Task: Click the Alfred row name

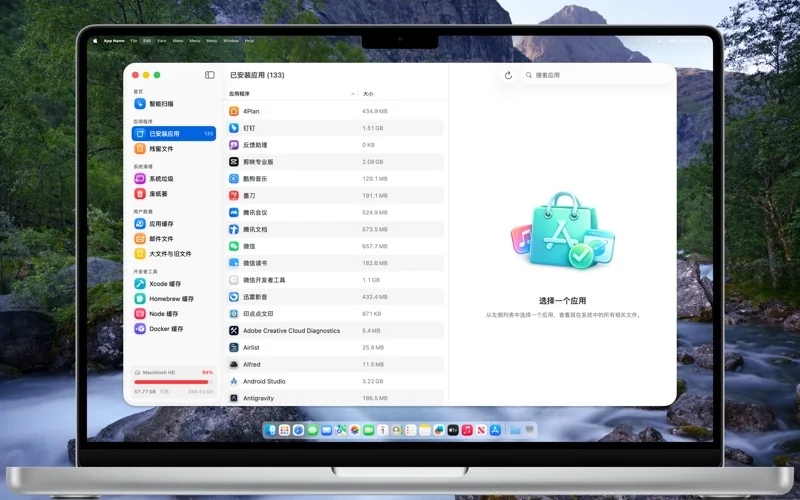Action: 252,364
